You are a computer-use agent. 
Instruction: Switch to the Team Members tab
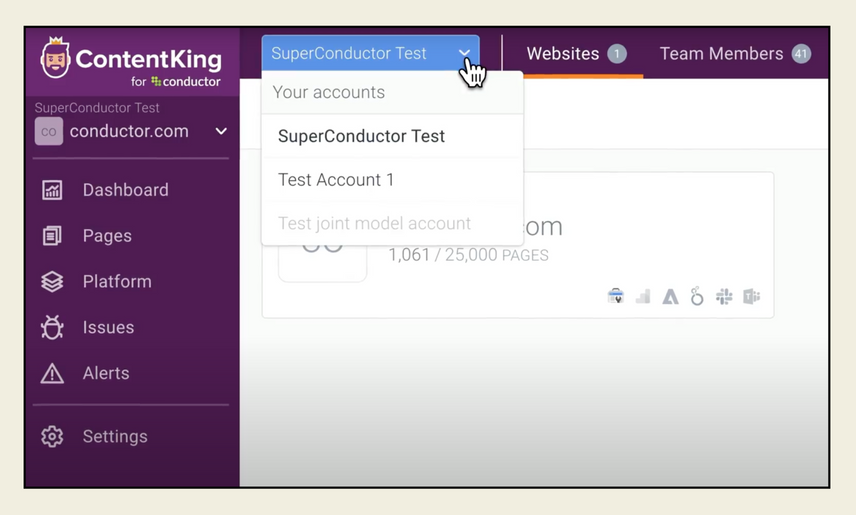(x=735, y=54)
